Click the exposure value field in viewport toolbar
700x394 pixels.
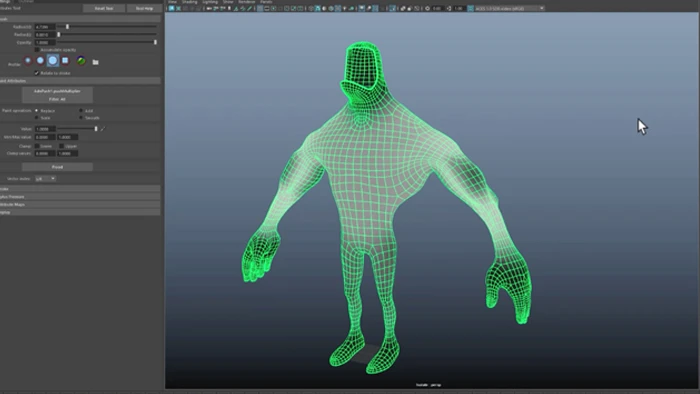coord(437,8)
